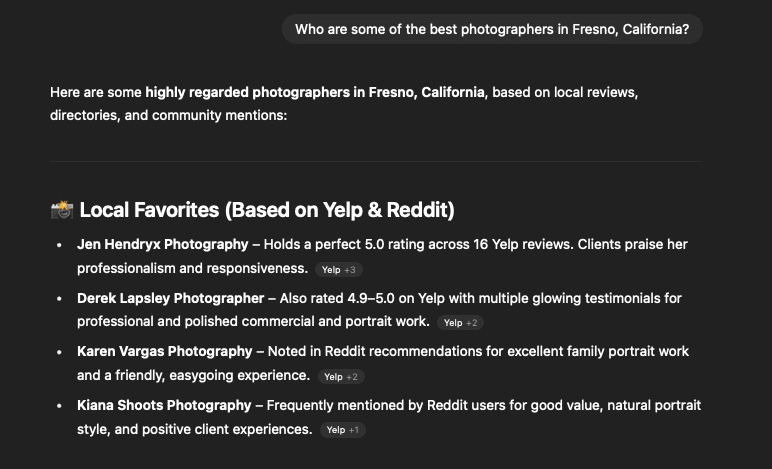Click the user question message bubble

(x=492, y=29)
